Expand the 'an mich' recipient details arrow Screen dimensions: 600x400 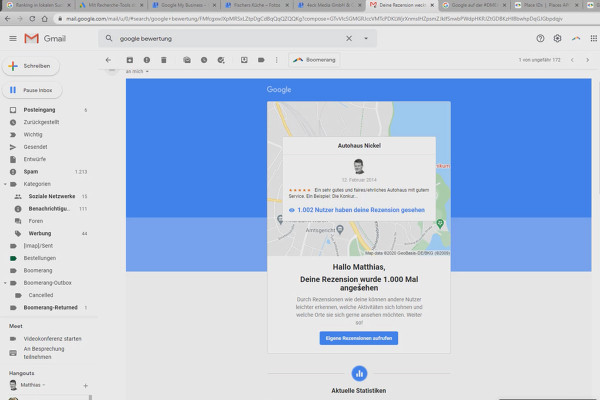[147, 72]
